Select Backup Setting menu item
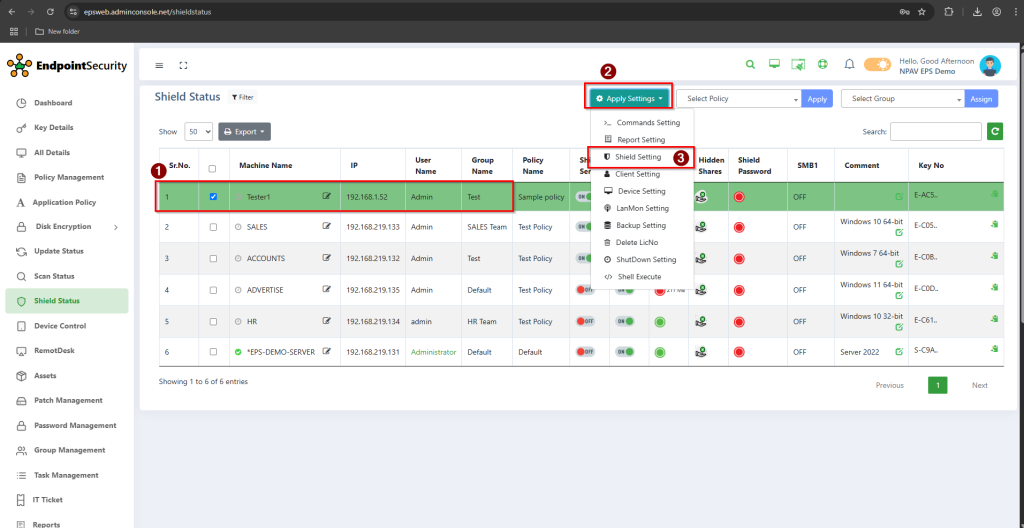 (641, 225)
